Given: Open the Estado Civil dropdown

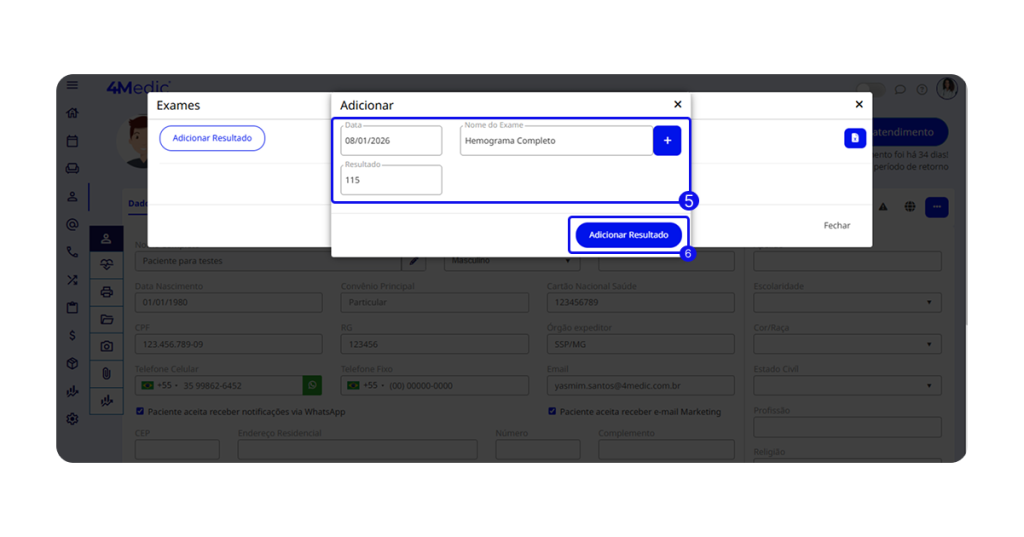Looking at the screenshot, I should click(846, 385).
